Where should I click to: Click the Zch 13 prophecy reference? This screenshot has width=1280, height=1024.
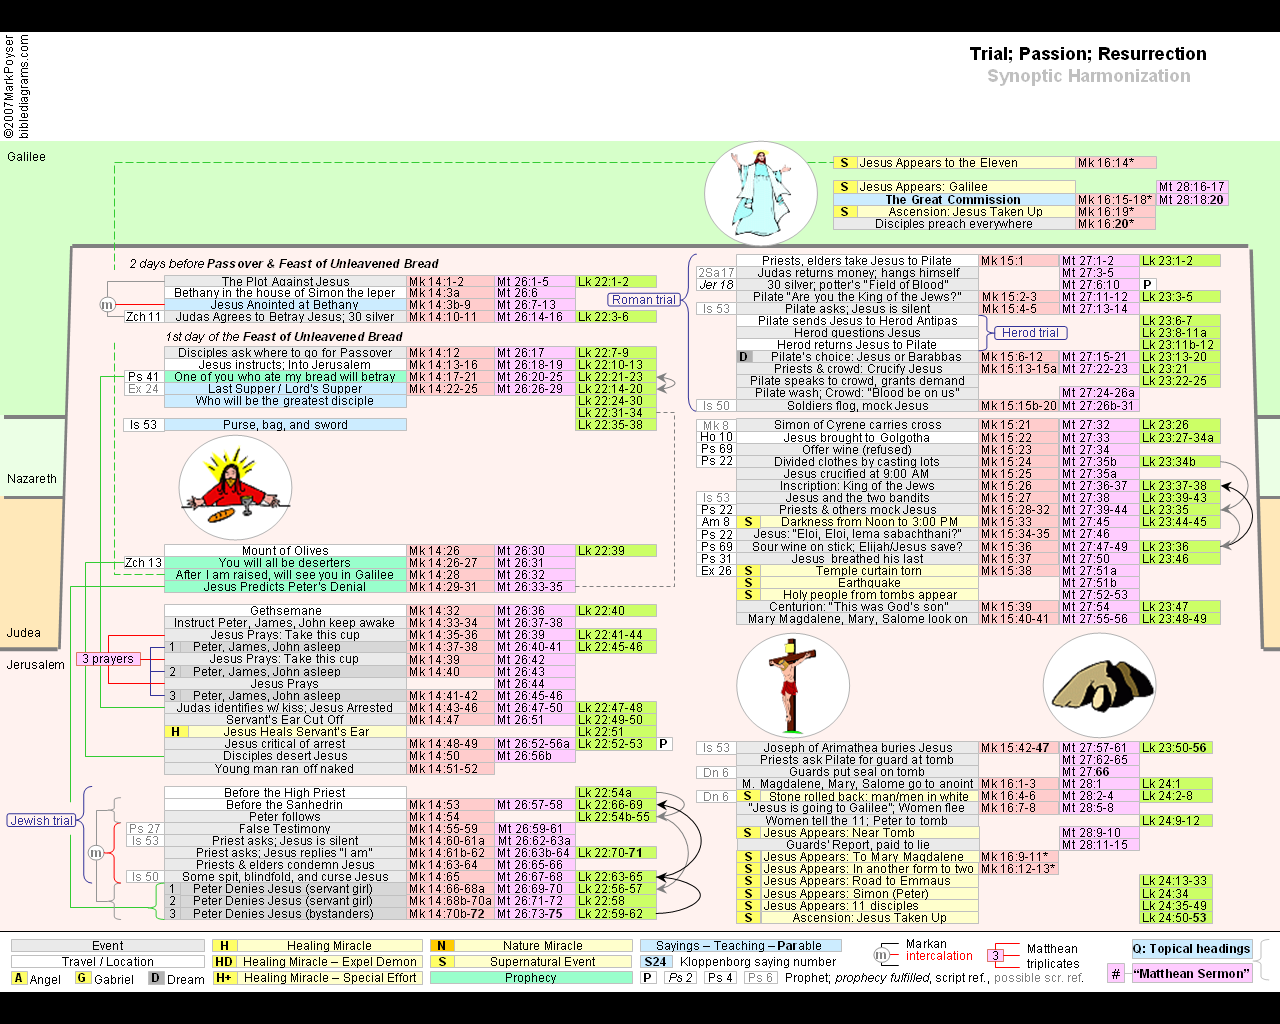point(144,563)
